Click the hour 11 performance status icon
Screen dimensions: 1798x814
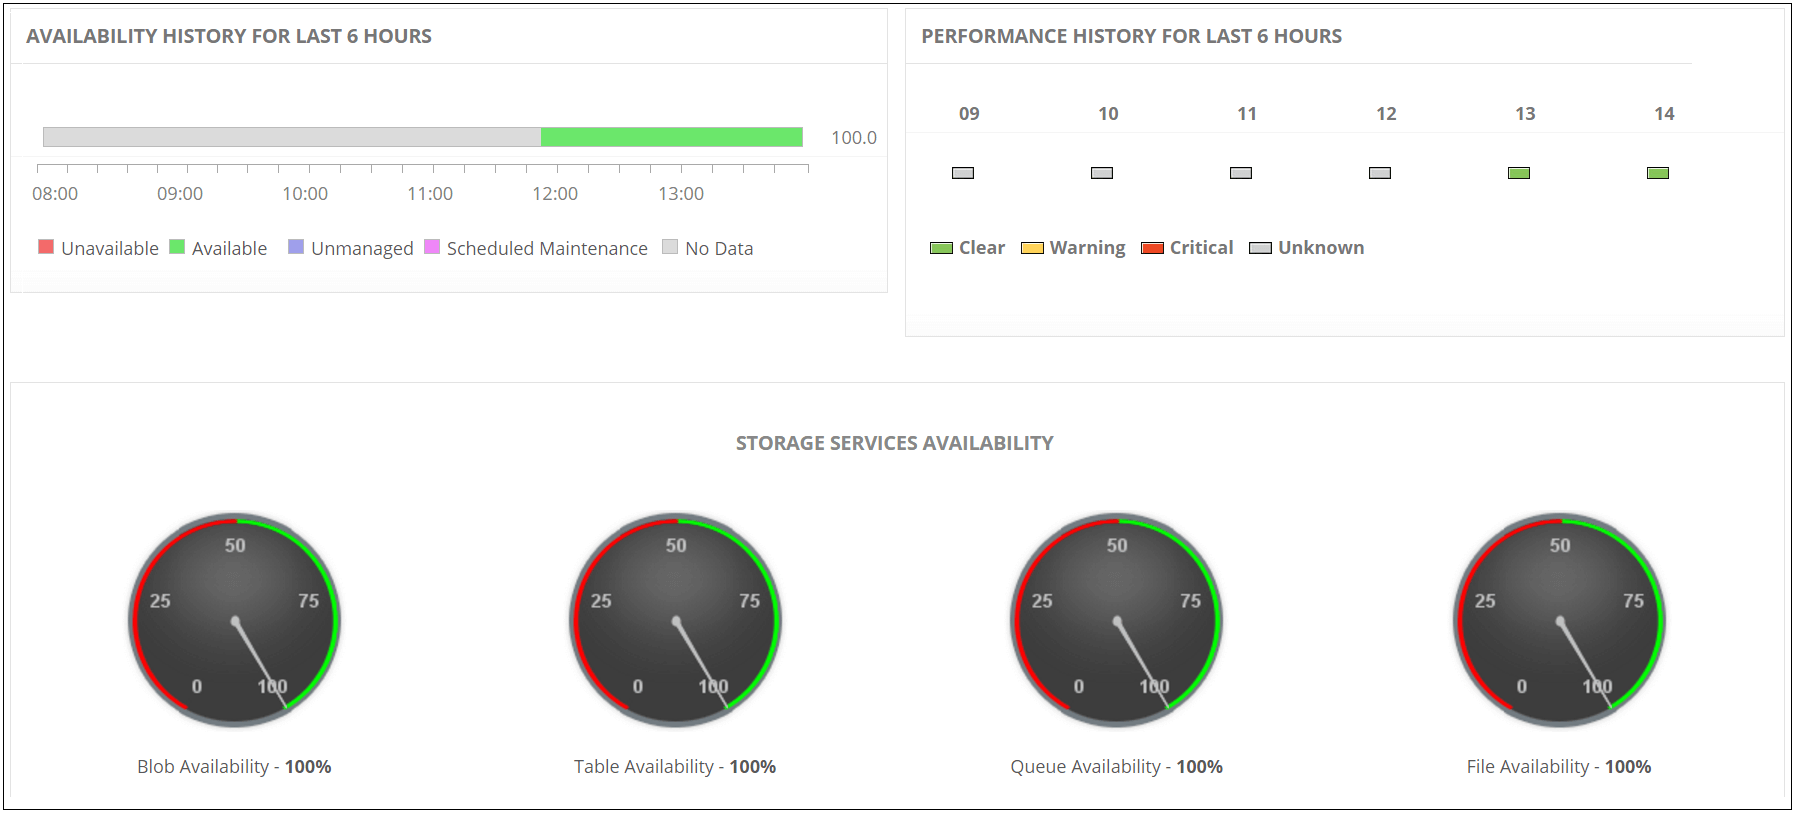pyautogui.click(x=1241, y=173)
